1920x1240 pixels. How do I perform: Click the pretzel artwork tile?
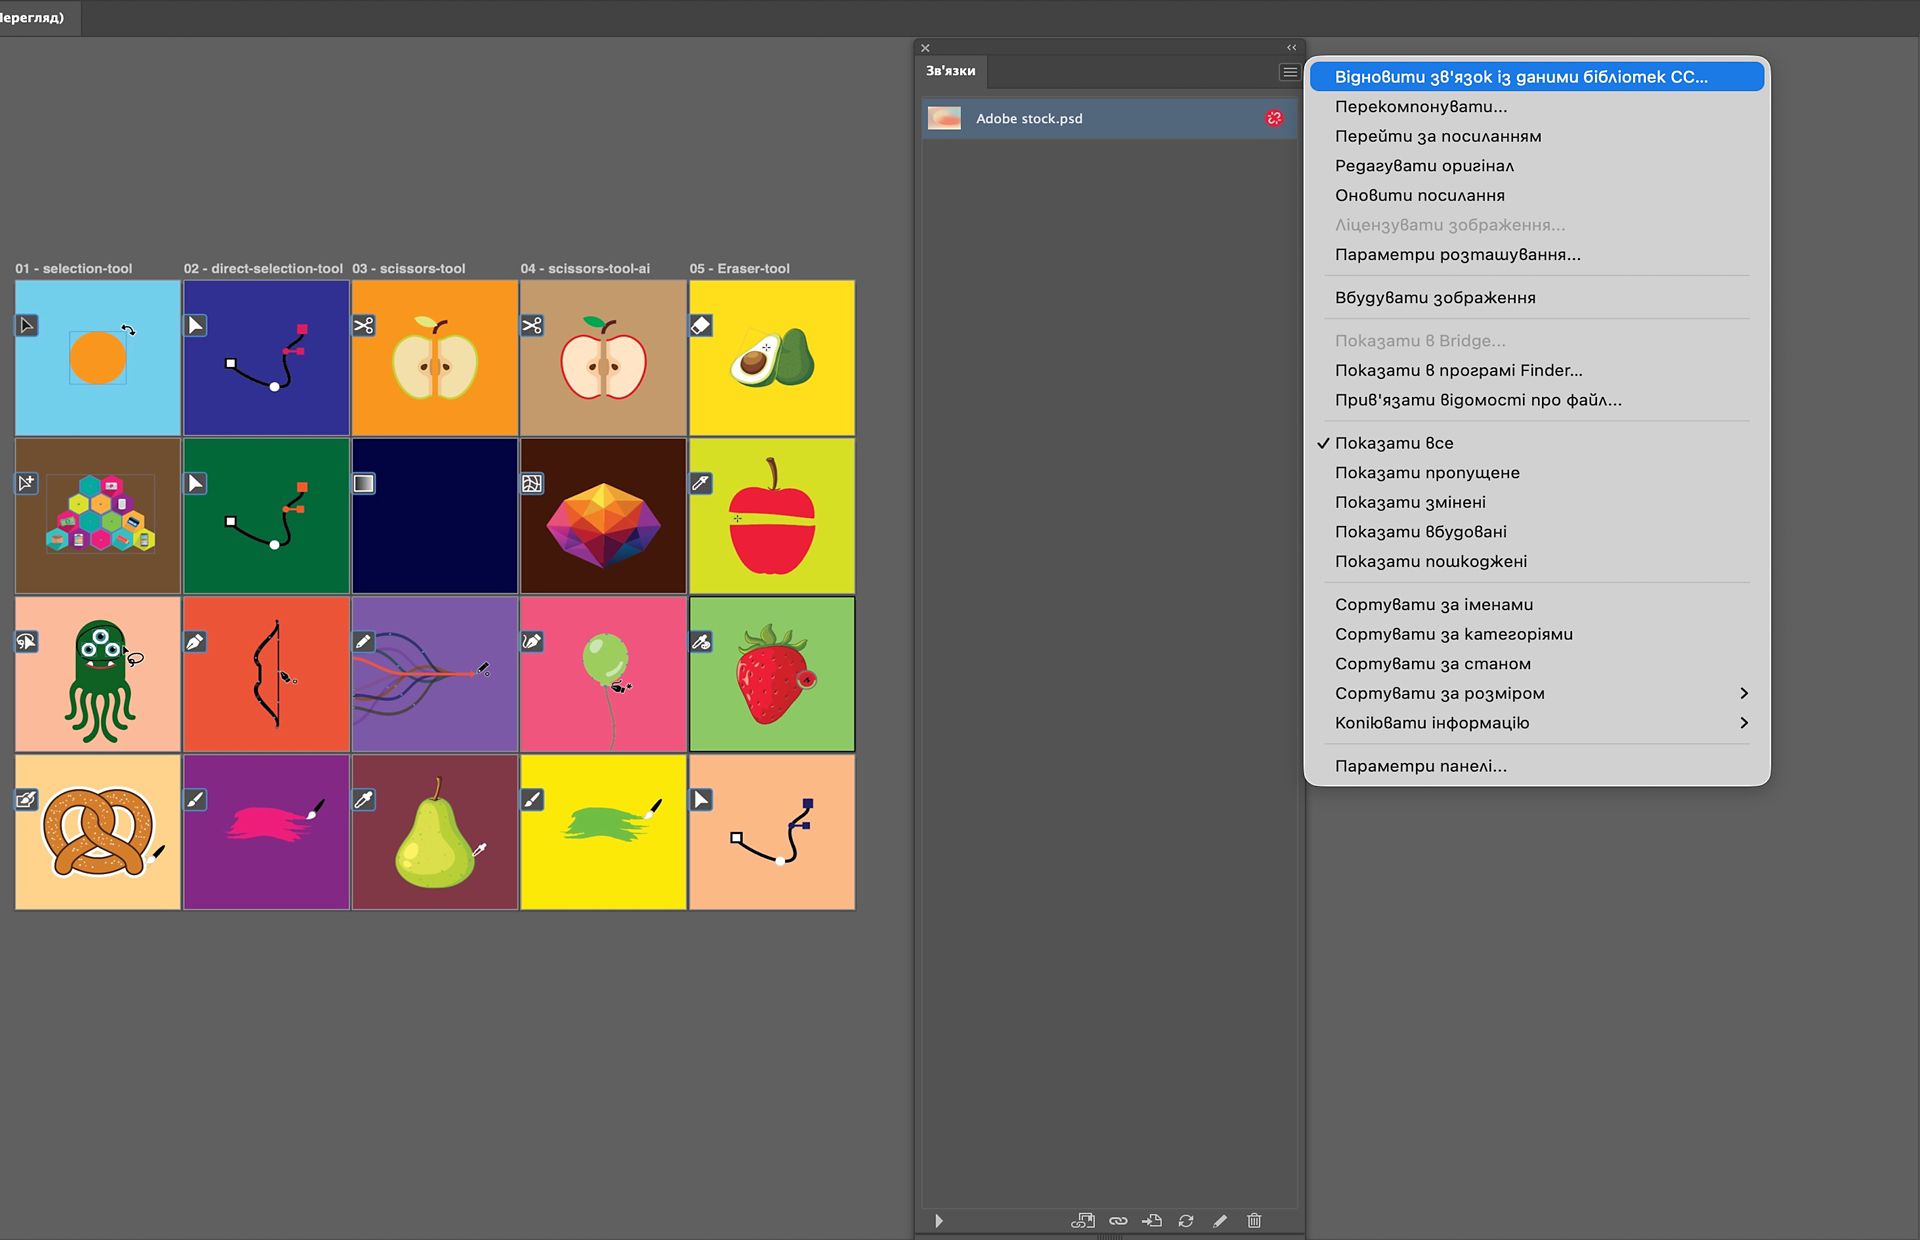(x=98, y=832)
